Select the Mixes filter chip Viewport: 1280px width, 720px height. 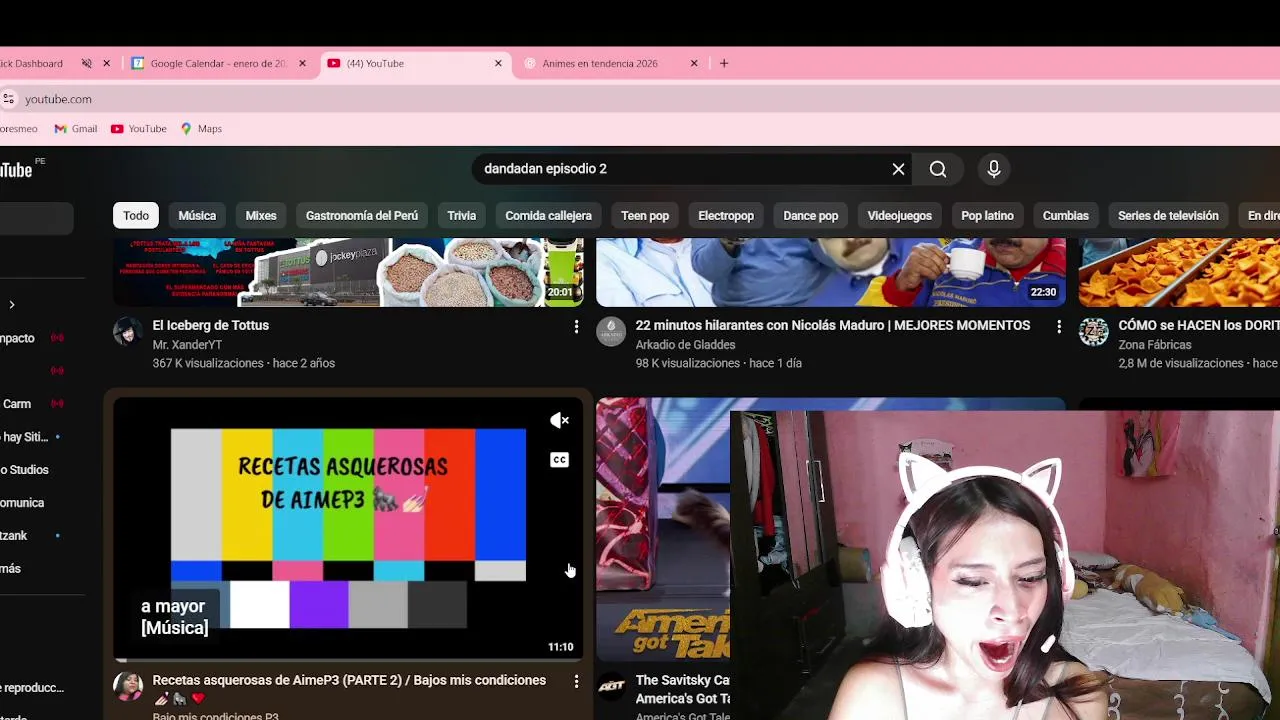(x=261, y=216)
